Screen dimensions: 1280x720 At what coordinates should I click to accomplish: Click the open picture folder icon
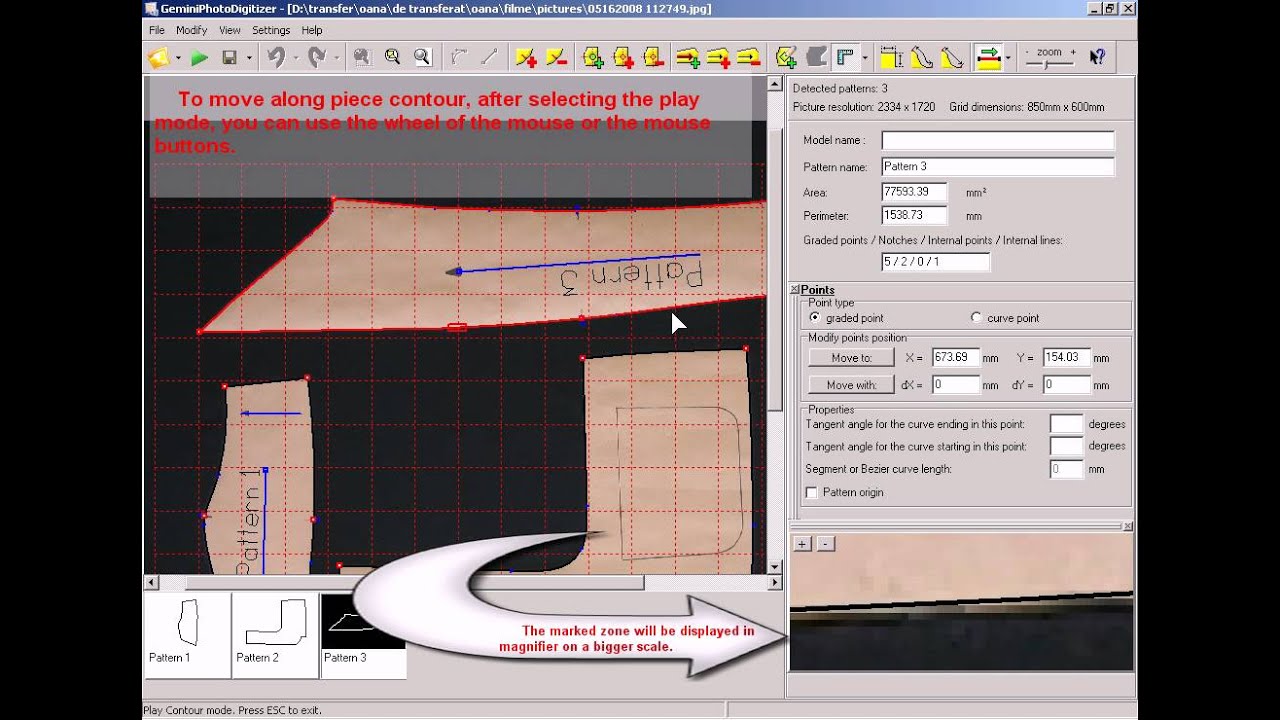[x=158, y=58]
